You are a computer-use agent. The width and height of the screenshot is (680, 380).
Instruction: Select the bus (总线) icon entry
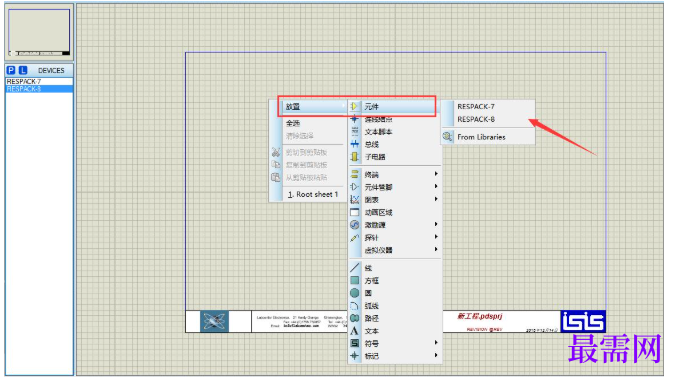tap(394, 144)
